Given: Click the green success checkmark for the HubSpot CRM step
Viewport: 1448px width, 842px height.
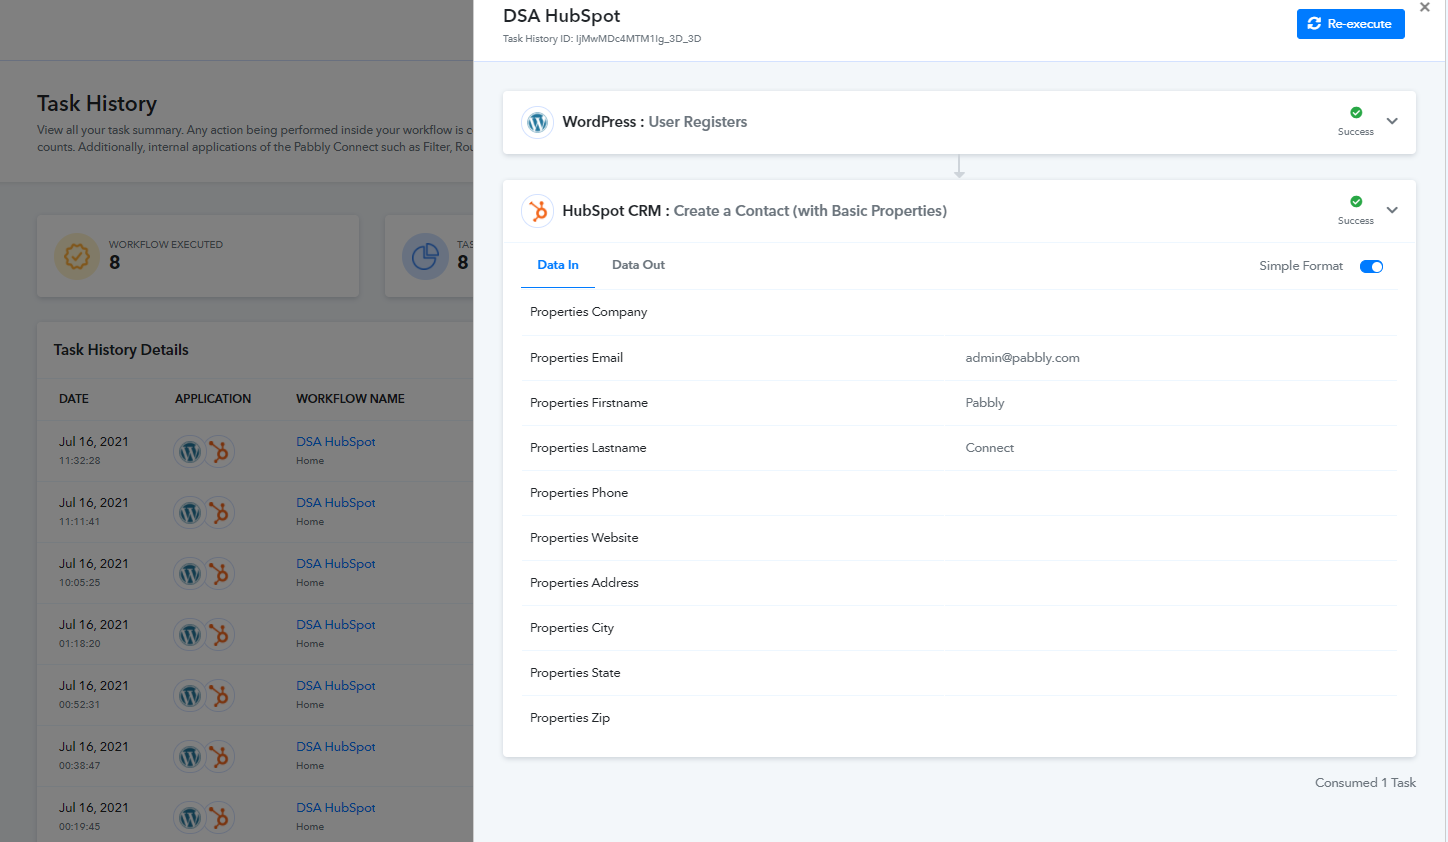Looking at the screenshot, I should pyautogui.click(x=1356, y=202).
